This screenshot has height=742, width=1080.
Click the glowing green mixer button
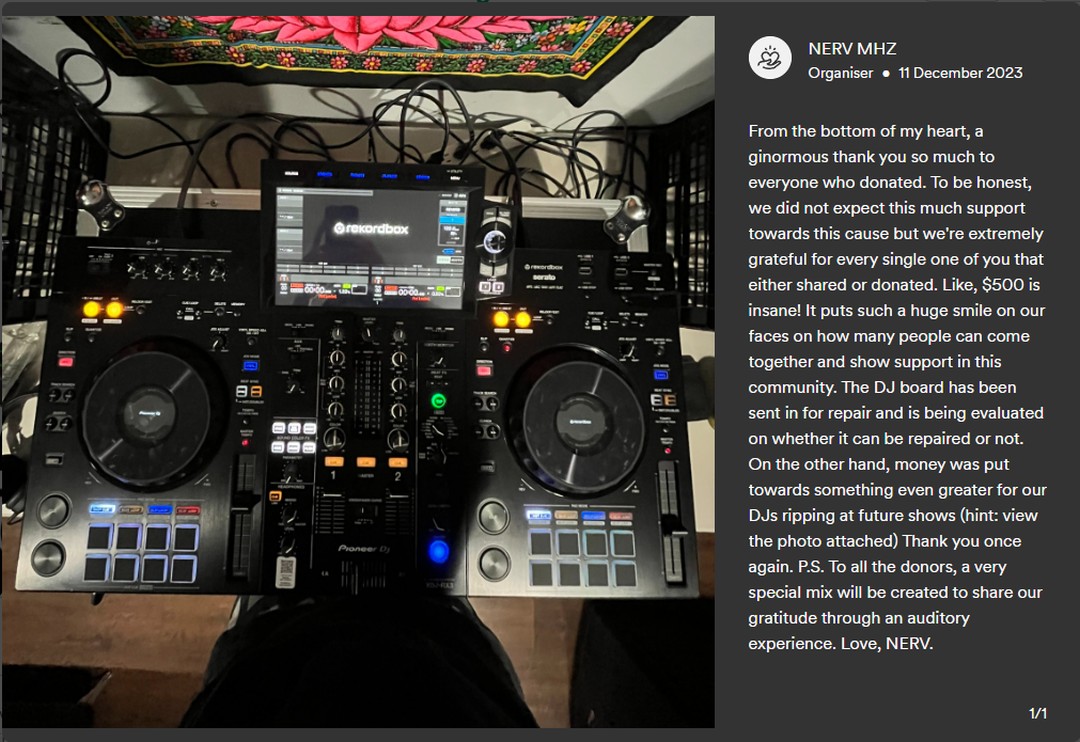pyautogui.click(x=438, y=400)
